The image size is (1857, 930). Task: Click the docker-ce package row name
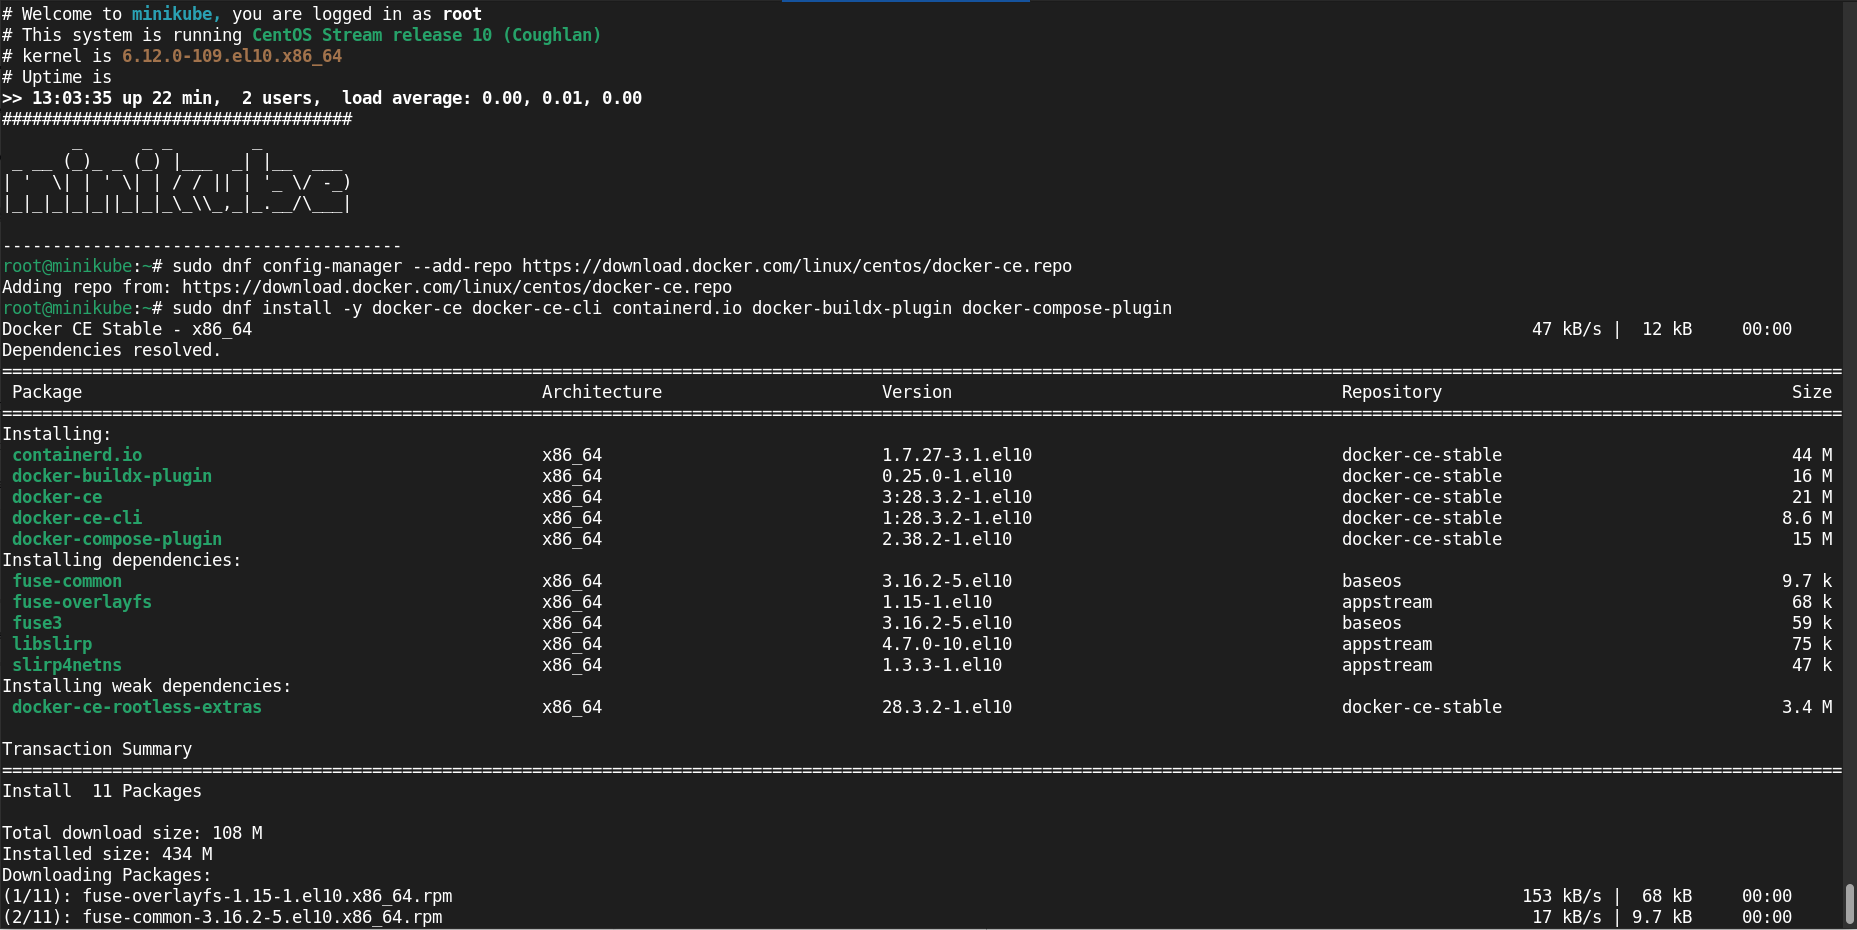point(57,497)
